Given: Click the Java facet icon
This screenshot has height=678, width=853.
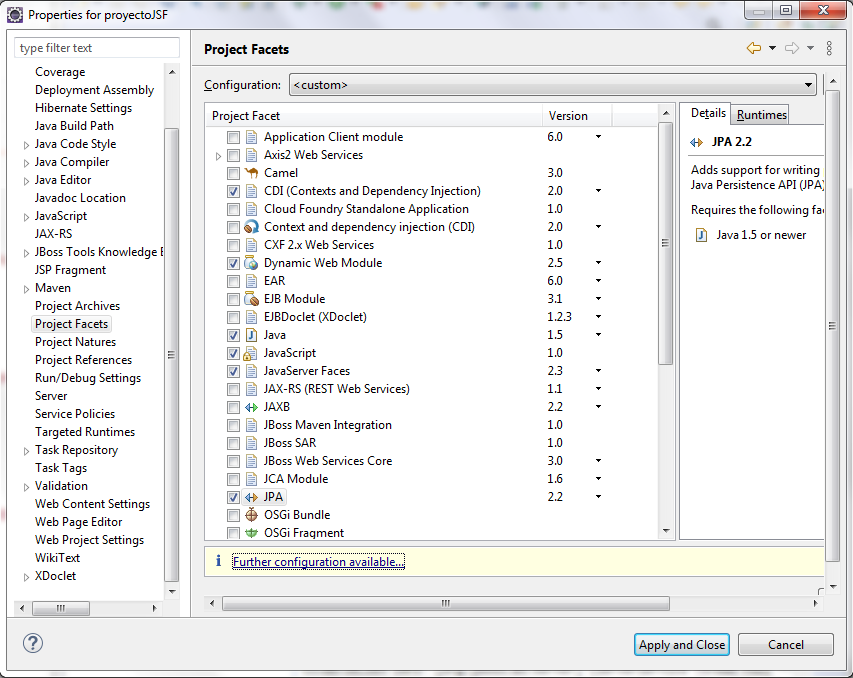Looking at the screenshot, I should (253, 335).
